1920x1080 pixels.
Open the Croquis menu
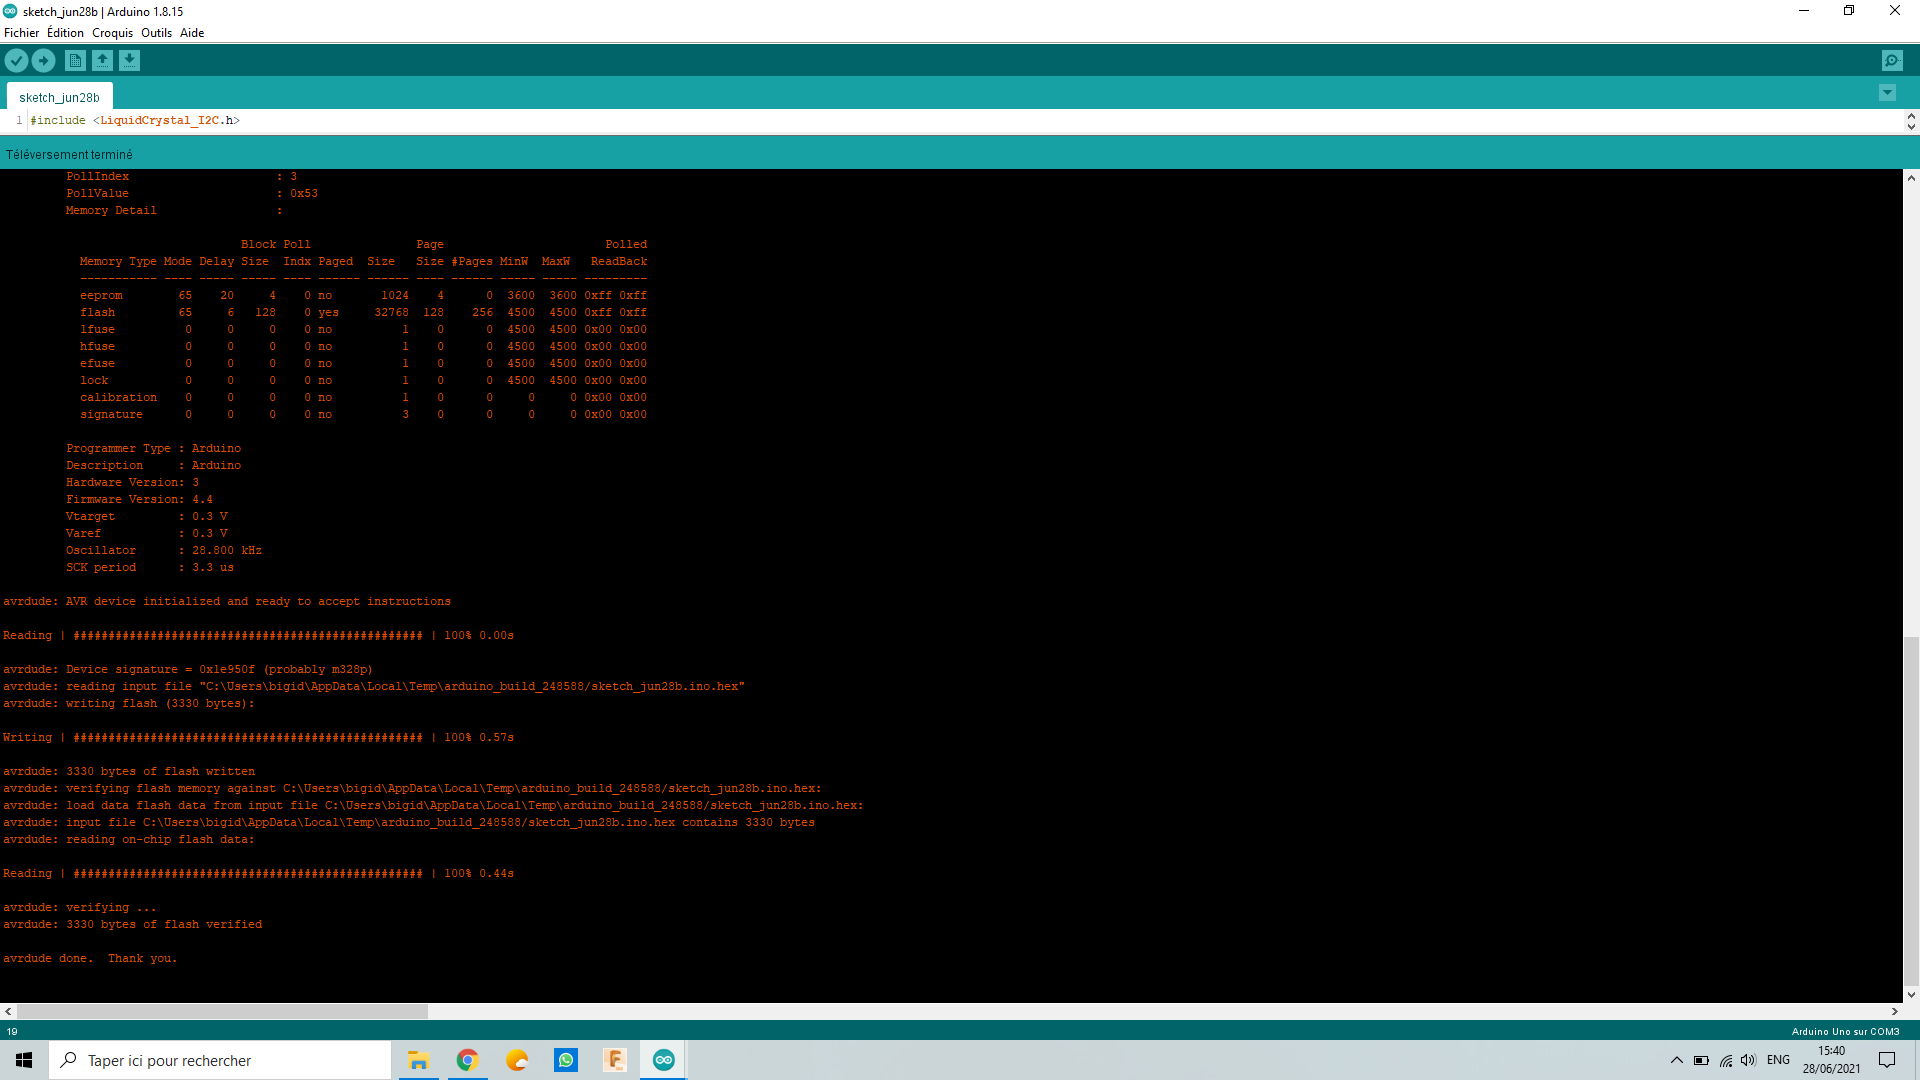112,33
